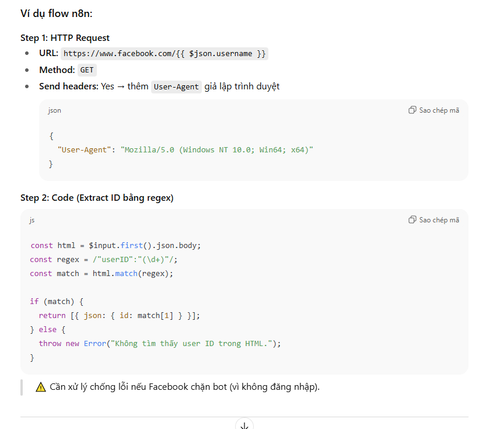The width and height of the screenshot is (500, 429).
Task: Click the "json" language label
Action: [54, 110]
